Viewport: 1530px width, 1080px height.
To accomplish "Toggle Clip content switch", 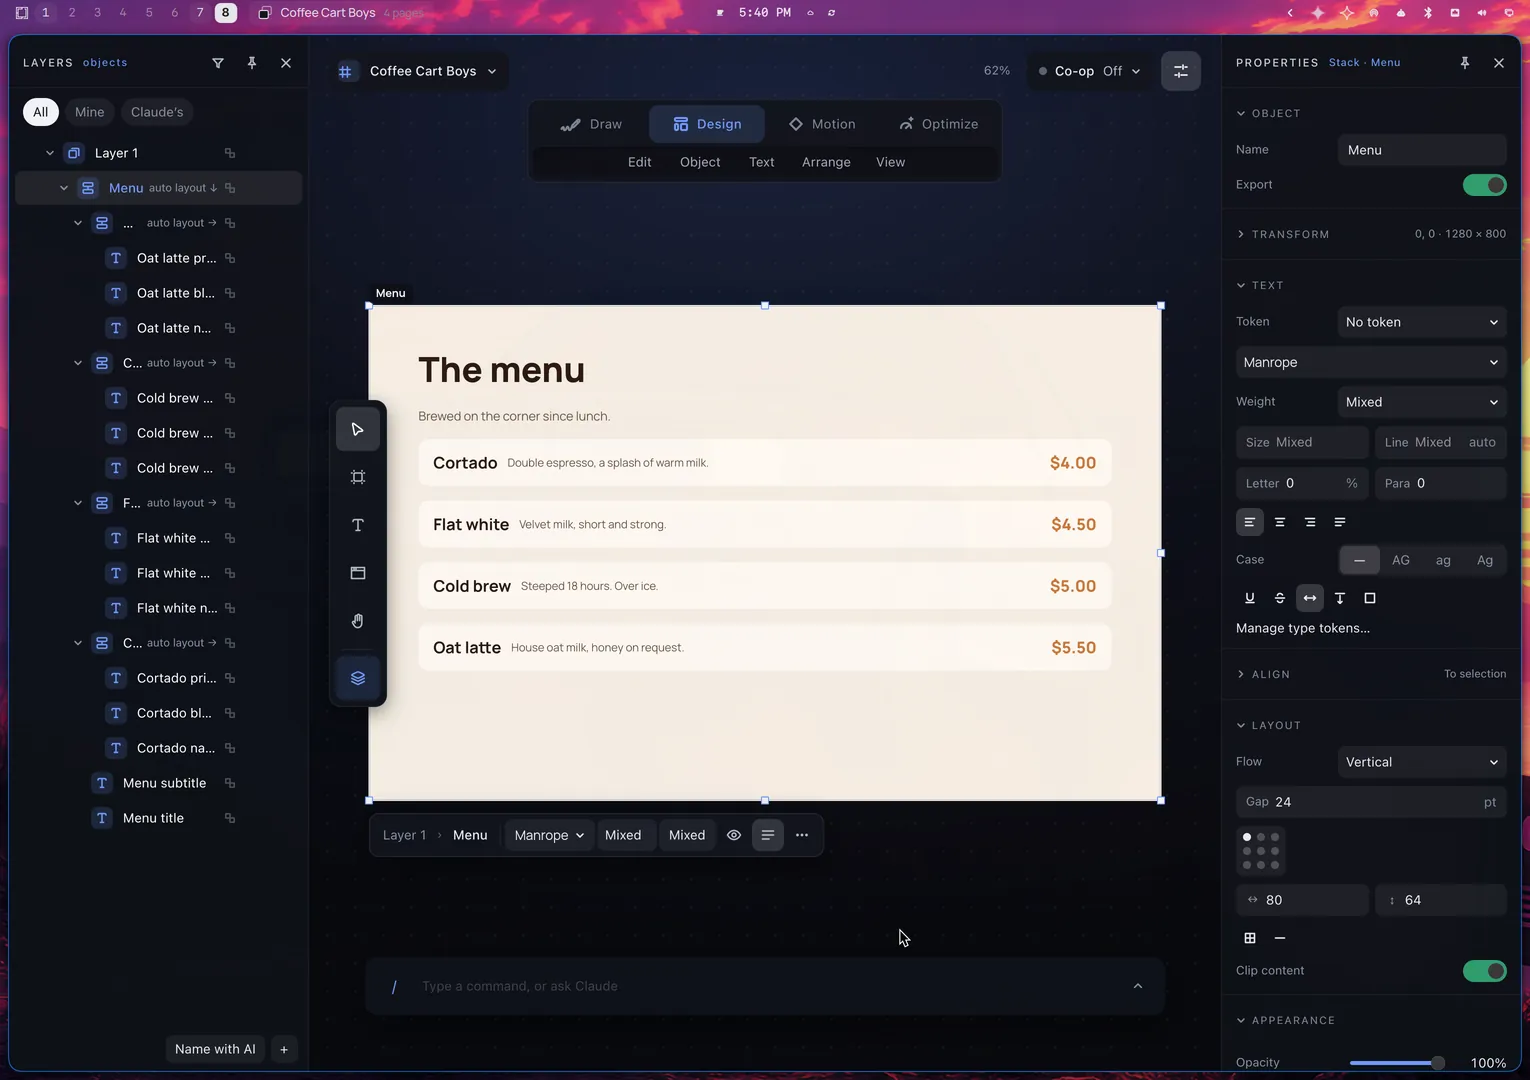I will [x=1484, y=971].
